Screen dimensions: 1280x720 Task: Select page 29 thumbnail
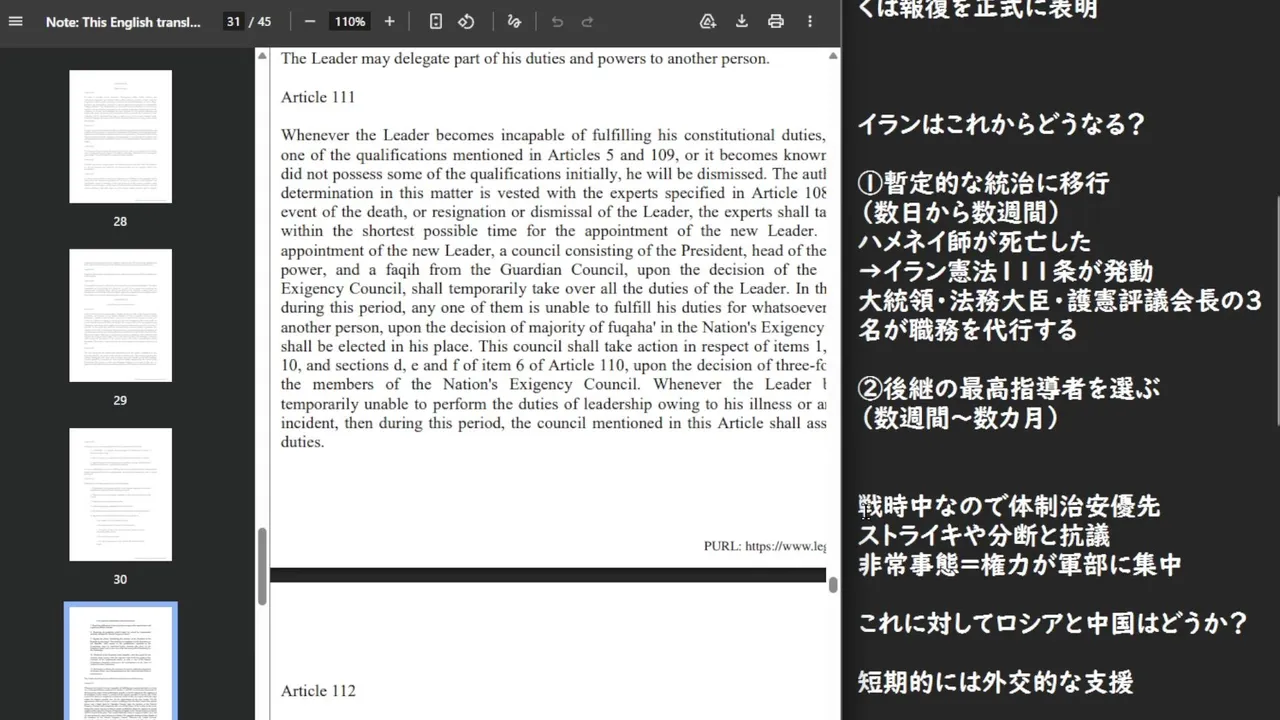click(x=120, y=315)
